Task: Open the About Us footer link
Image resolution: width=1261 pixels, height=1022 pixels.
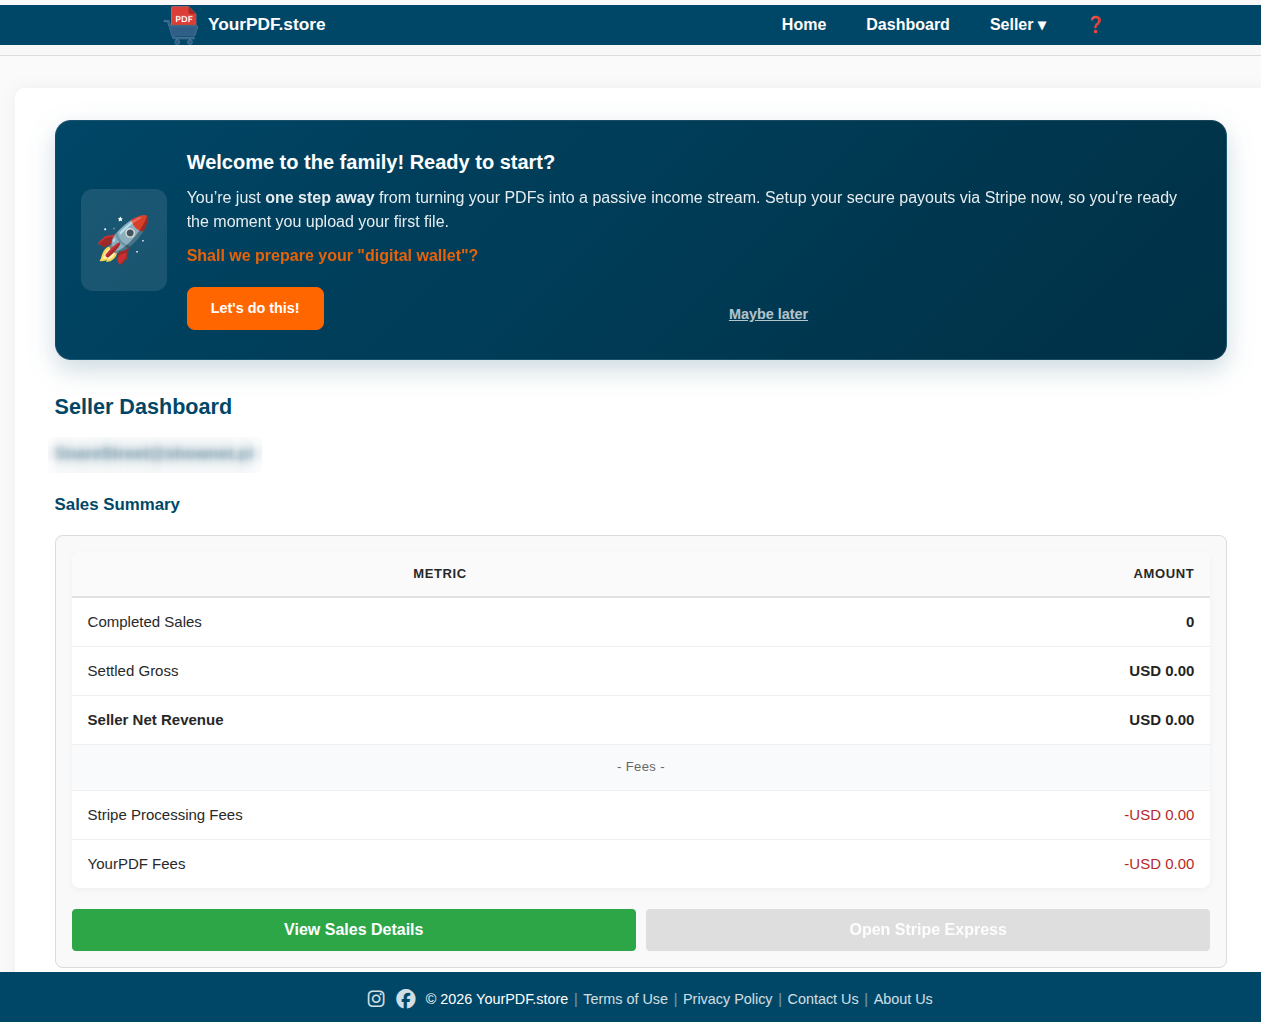Action: 903,999
